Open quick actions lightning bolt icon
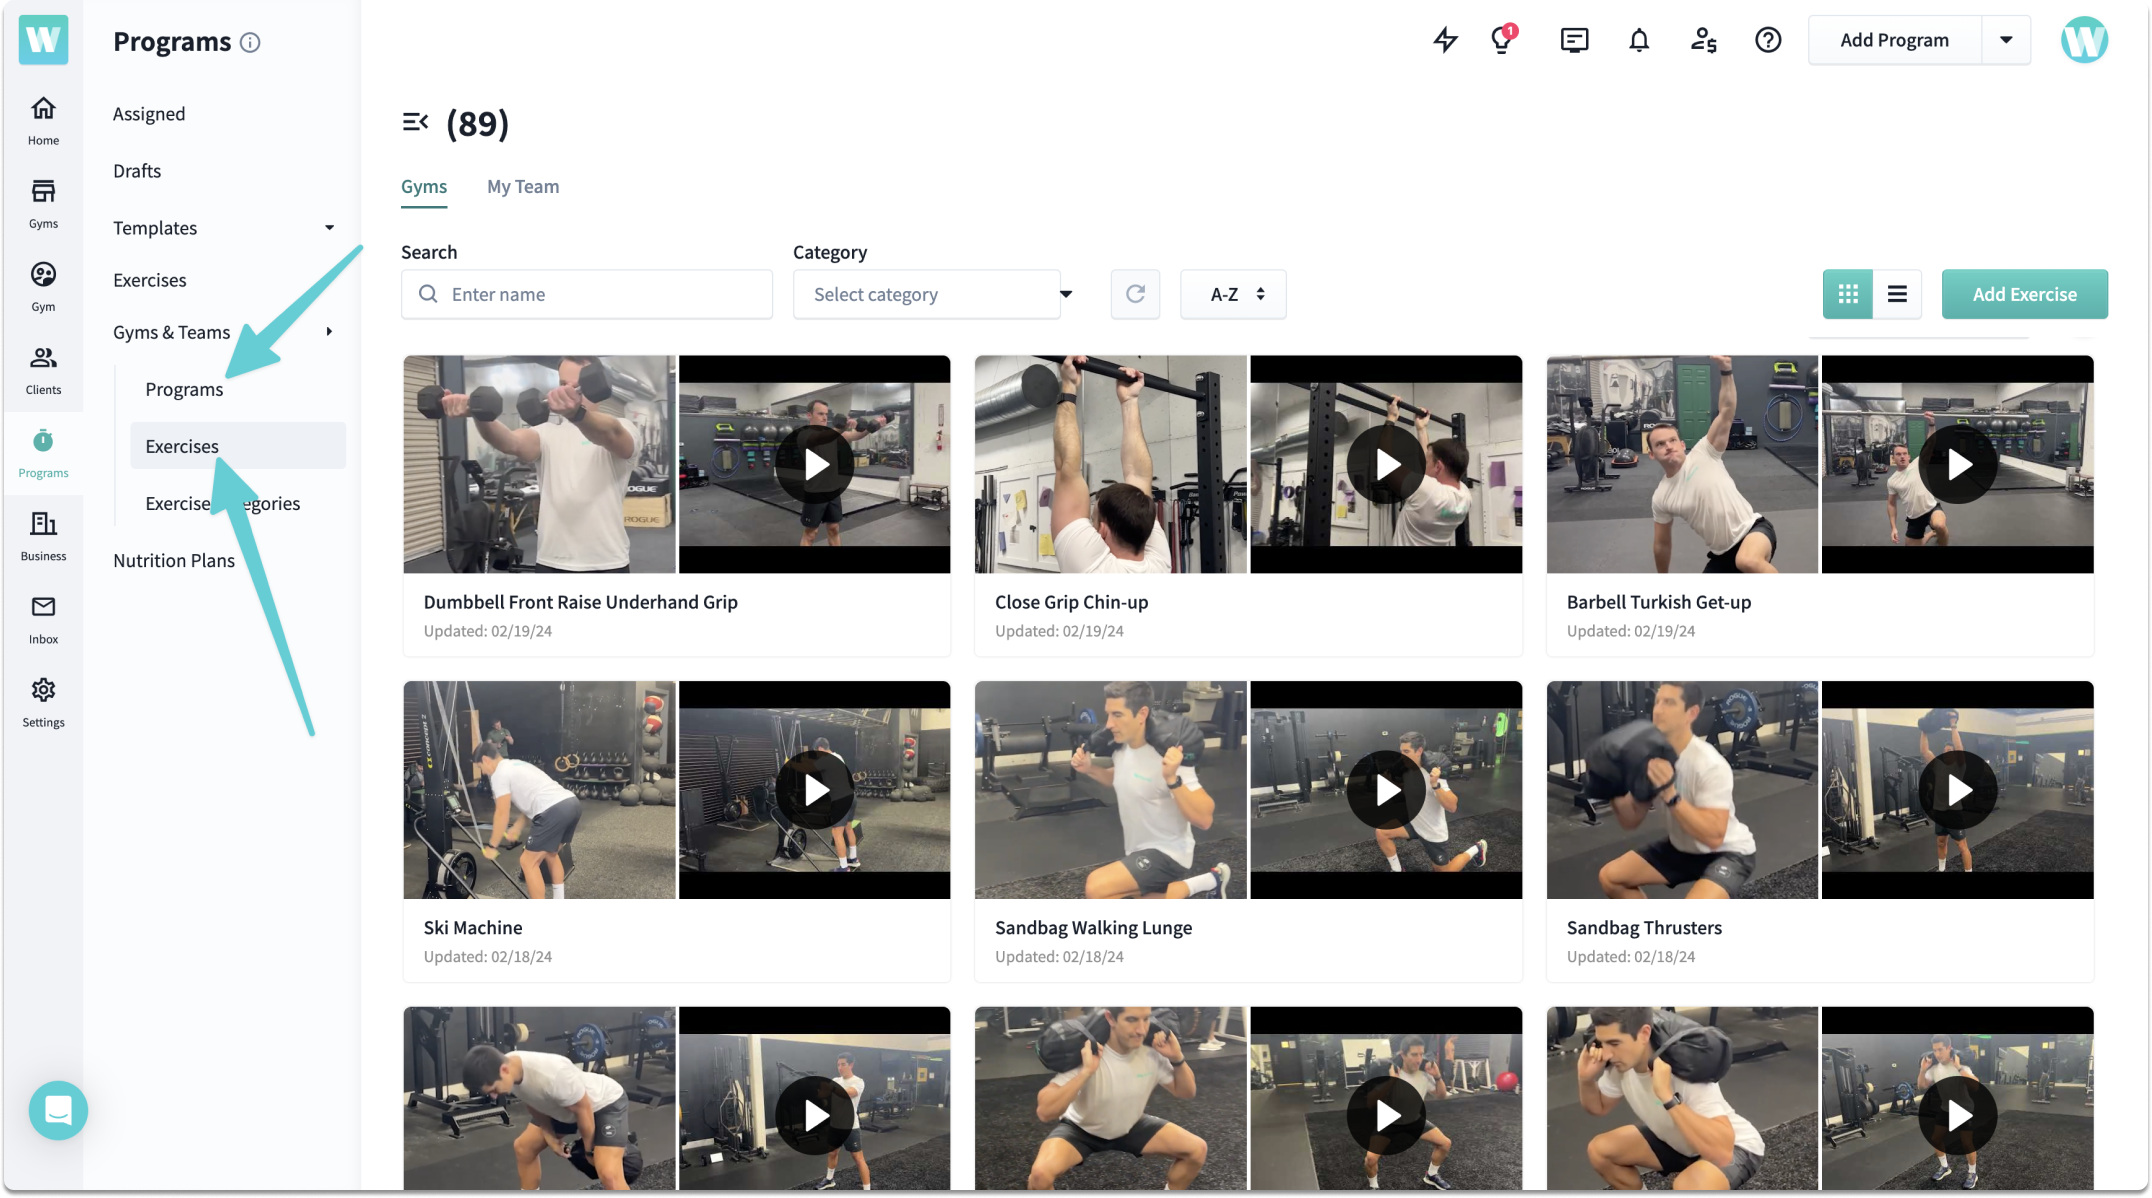2152x1198 pixels. point(1445,40)
